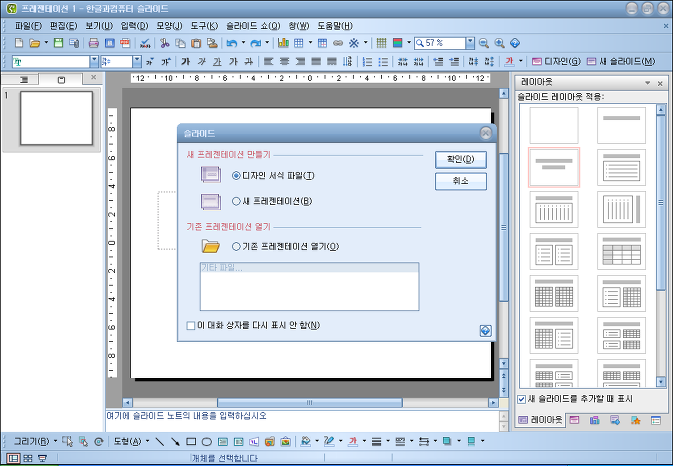Open the 슬라이드 쇼(Q) menu
The width and height of the screenshot is (673, 466).
(253, 26)
